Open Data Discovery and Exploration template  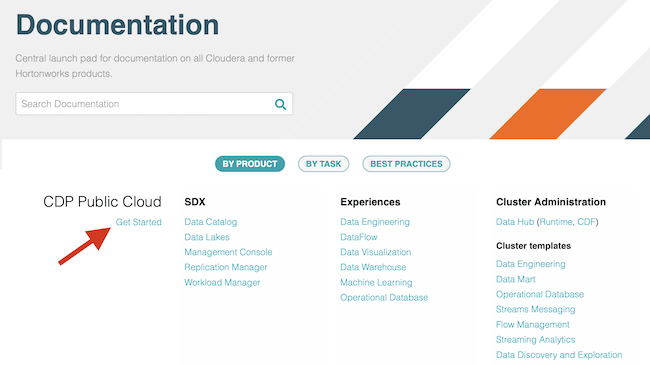pos(559,355)
